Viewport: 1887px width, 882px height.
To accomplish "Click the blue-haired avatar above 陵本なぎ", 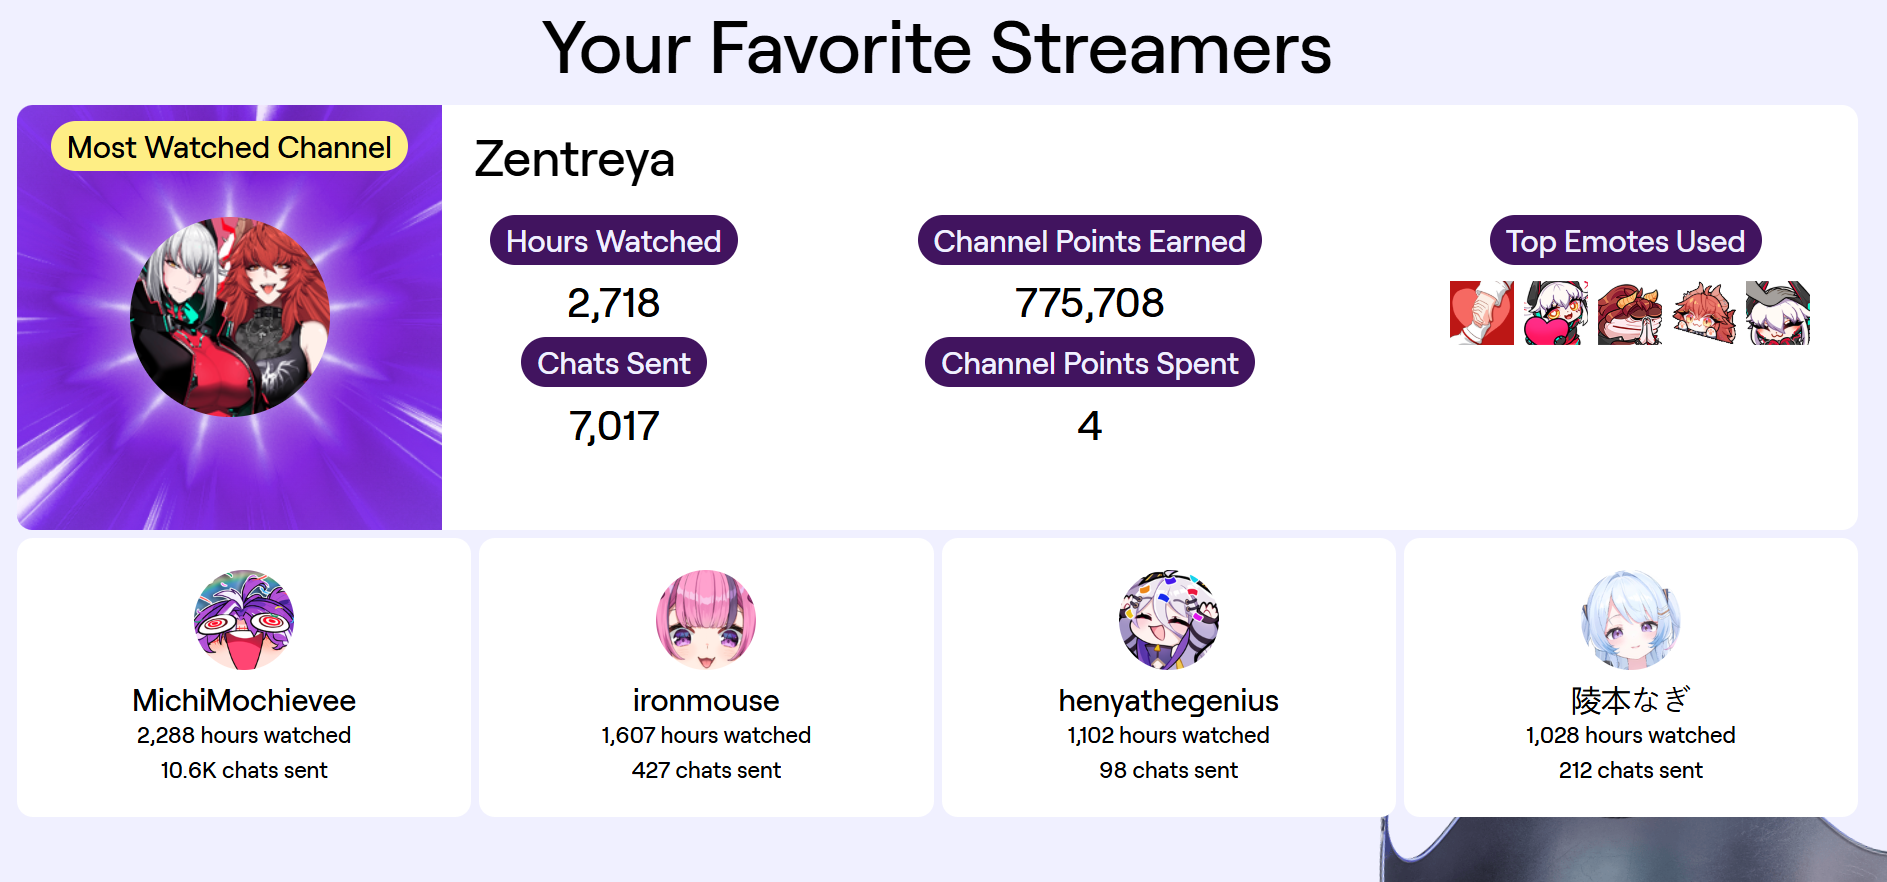I will [1630, 620].
